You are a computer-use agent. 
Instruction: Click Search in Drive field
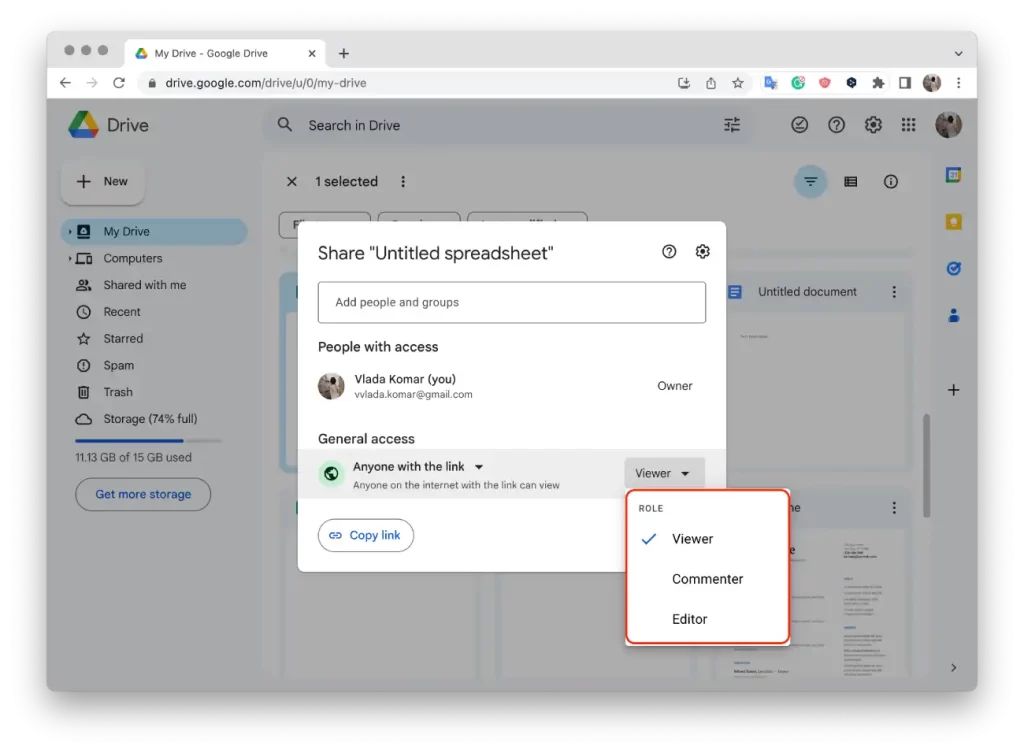coord(508,125)
